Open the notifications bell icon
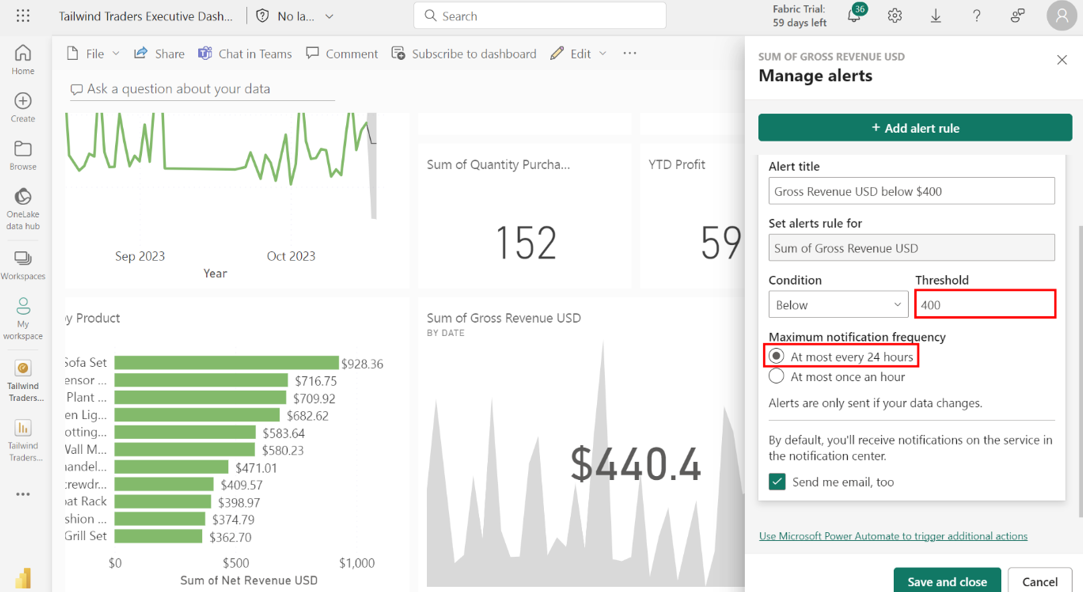Screen dimensions: 1083x592 click(x=854, y=16)
